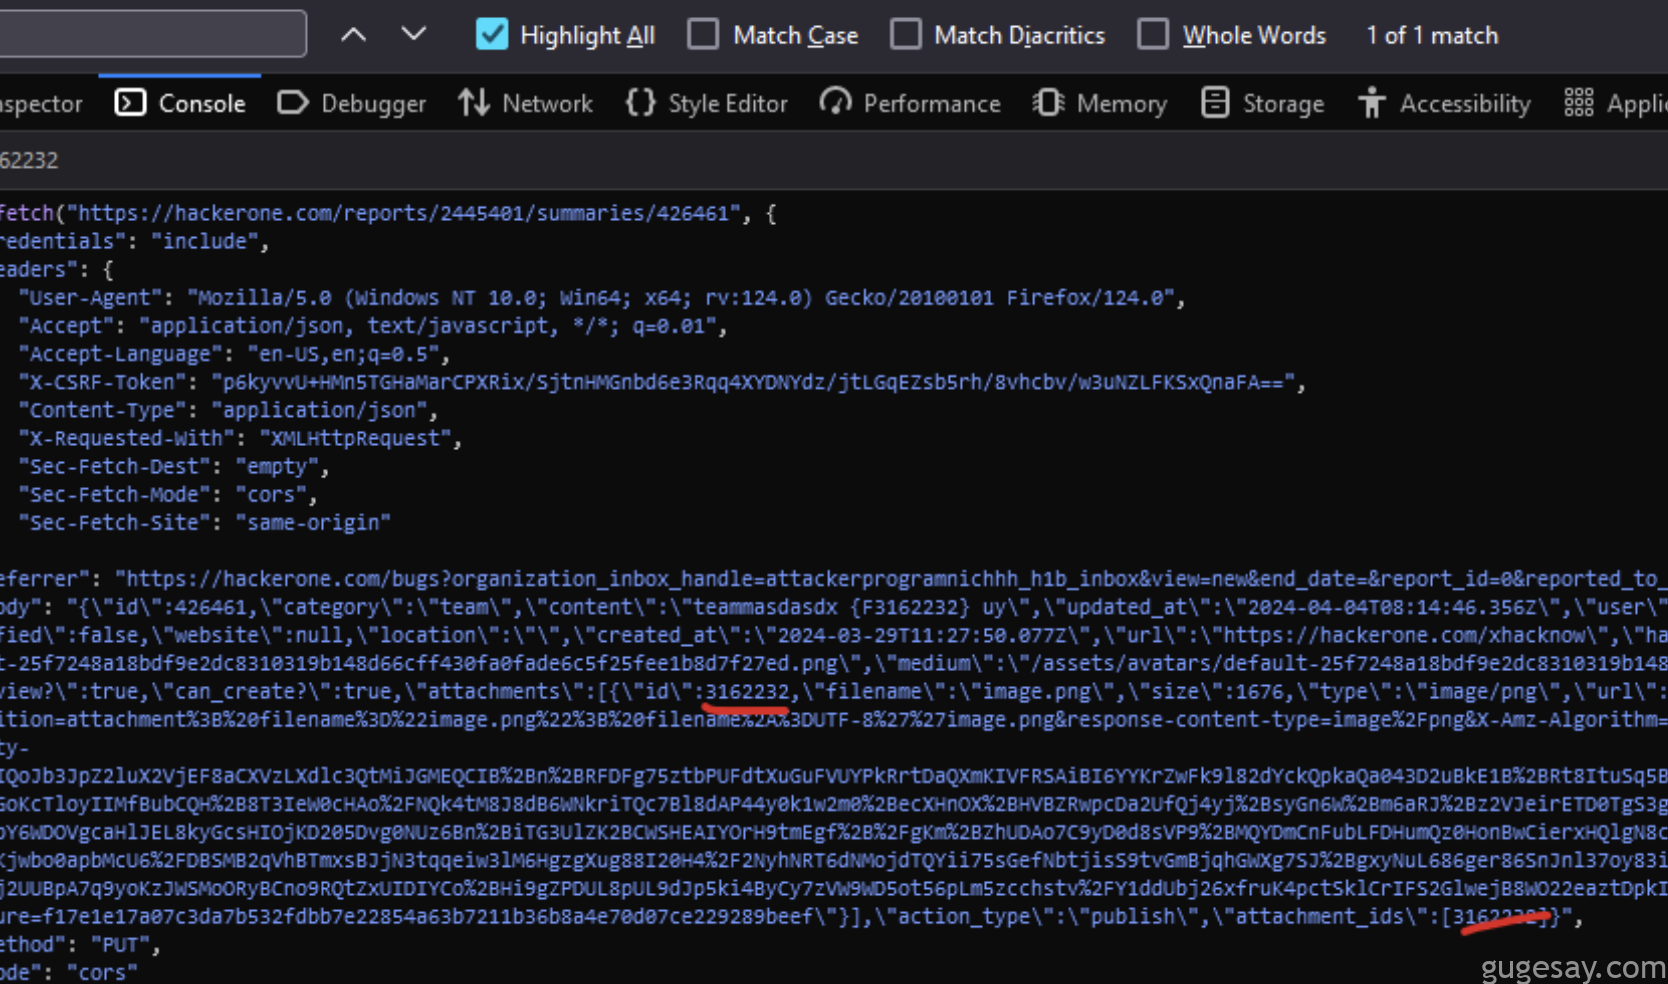Uncheck the Highlight All checkbox
Screen dimensions: 1668x984
(492, 35)
